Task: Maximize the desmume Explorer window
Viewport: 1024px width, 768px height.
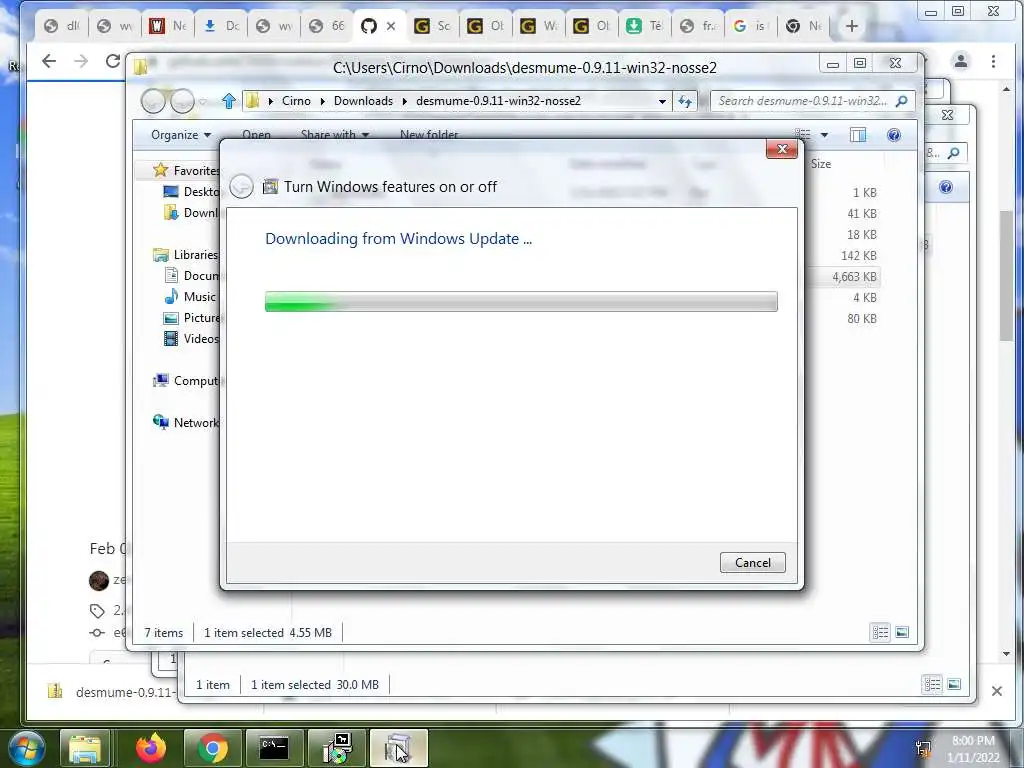Action: [860, 63]
